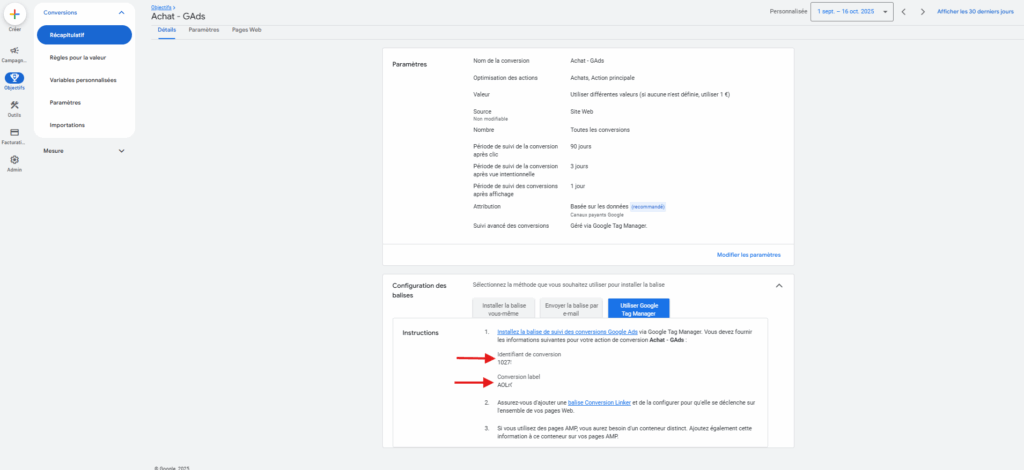Click the Toutes les conversions value

click(x=600, y=130)
